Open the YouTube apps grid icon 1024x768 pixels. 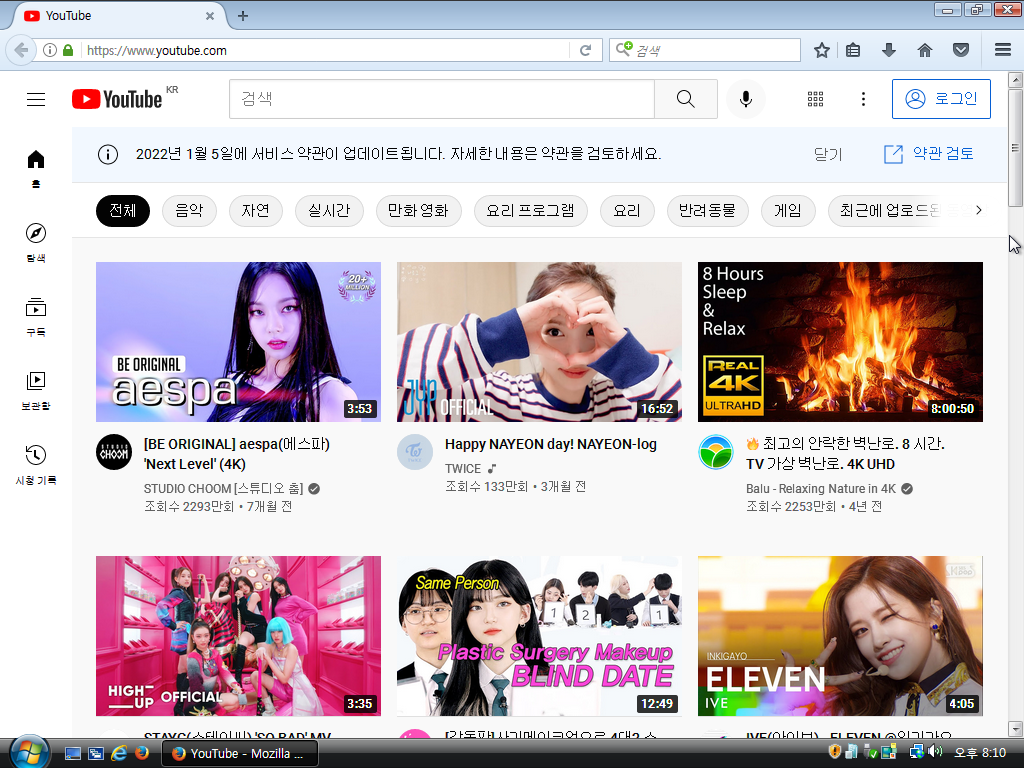click(x=815, y=99)
